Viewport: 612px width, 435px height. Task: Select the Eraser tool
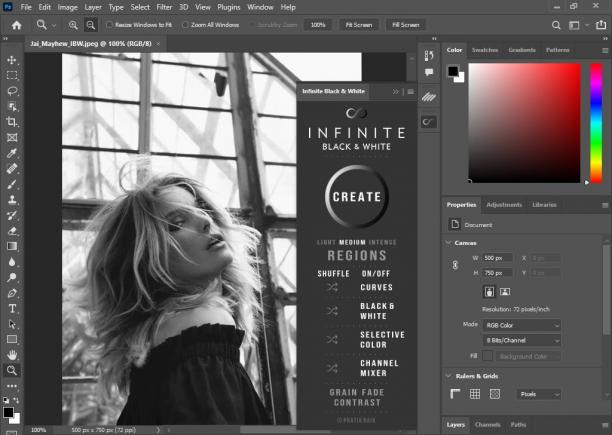tap(12, 231)
